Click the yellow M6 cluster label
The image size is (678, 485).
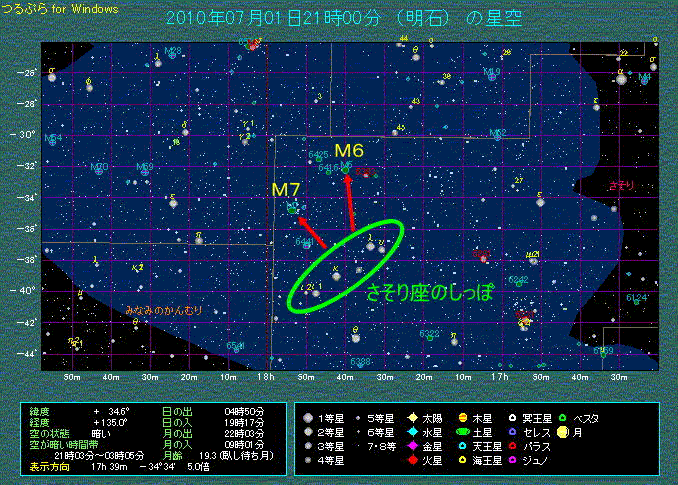coord(350,151)
